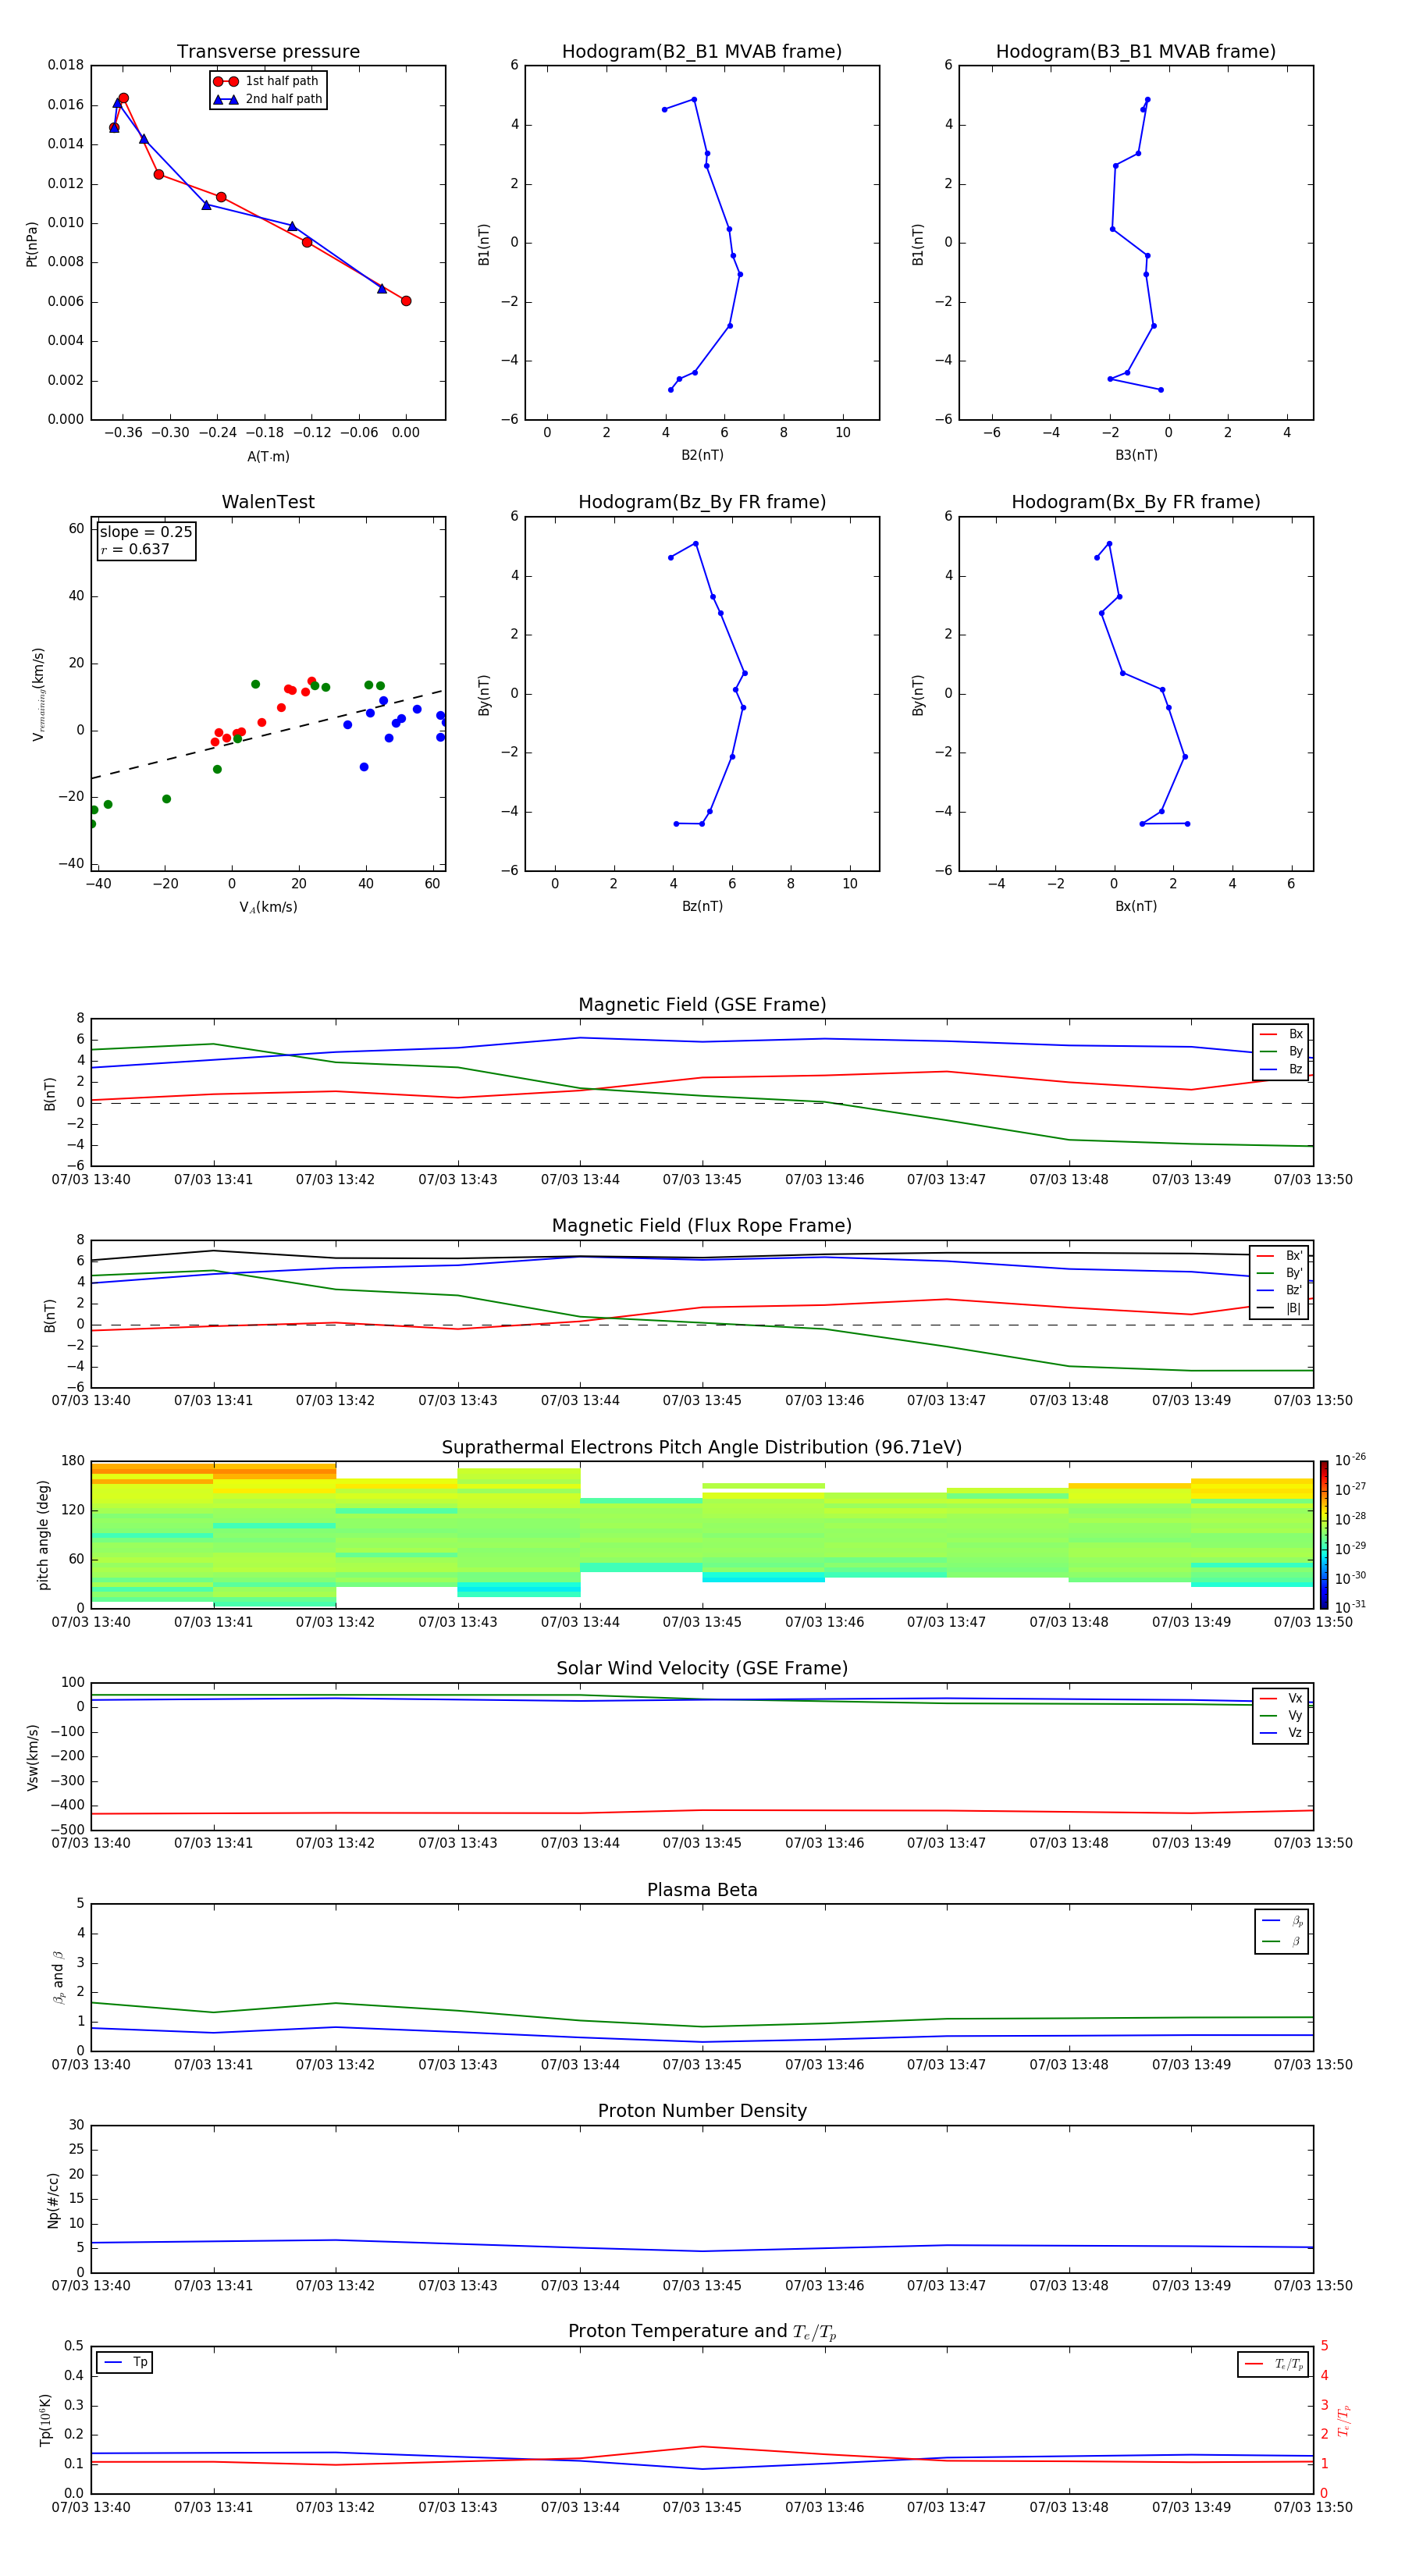
Task: Click the Tp legend entry in temperature plot
Action: pos(125,2362)
